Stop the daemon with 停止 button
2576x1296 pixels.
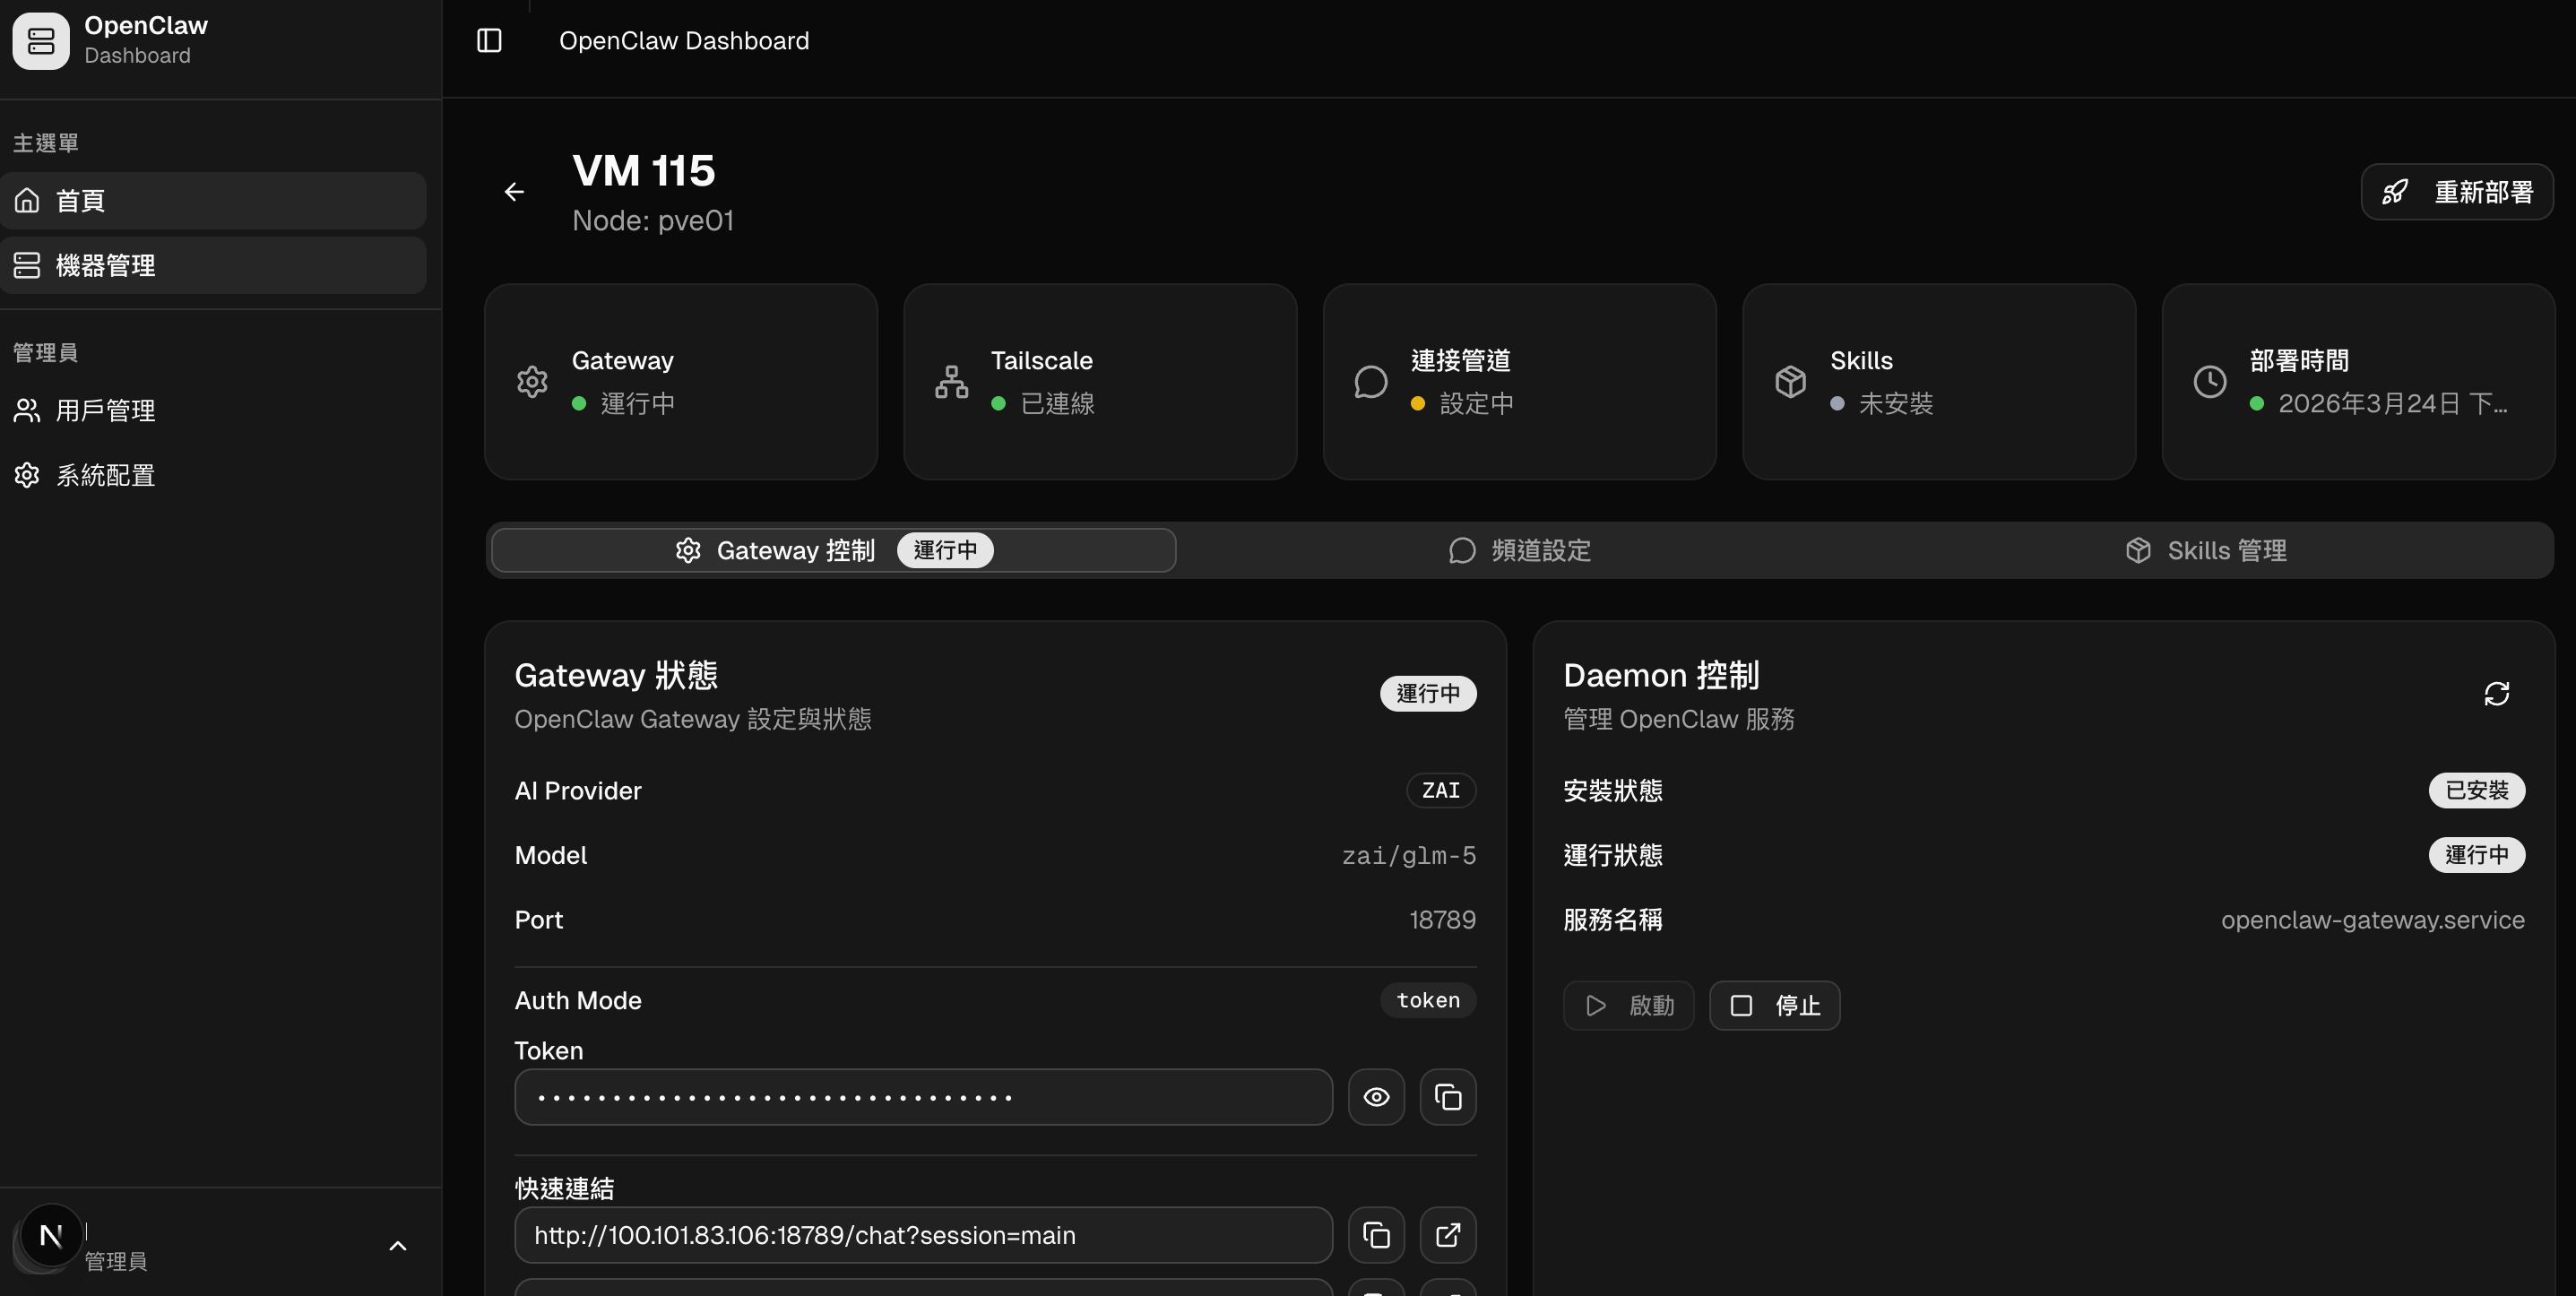(x=1774, y=1006)
